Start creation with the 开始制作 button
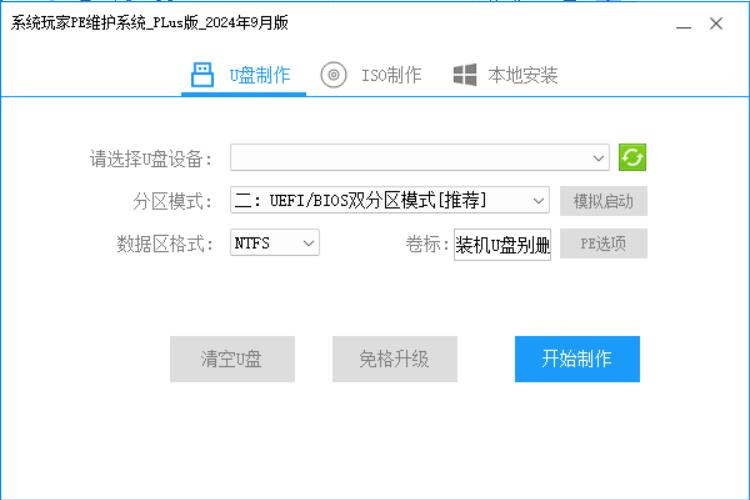Screen dimensions: 750x500 point(577,359)
